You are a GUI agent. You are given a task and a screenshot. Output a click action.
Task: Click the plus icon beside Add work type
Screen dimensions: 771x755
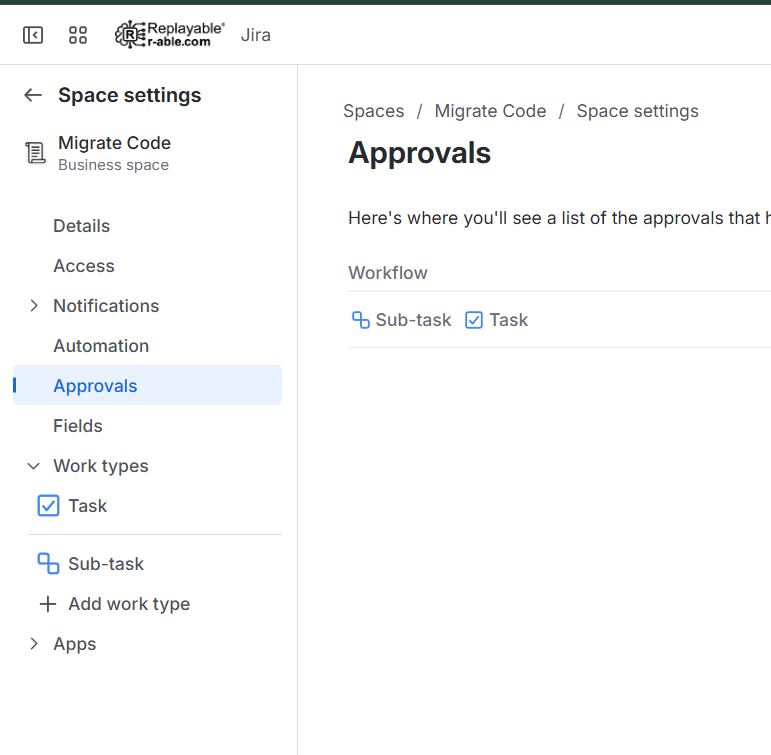pyautogui.click(x=48, y=604)
